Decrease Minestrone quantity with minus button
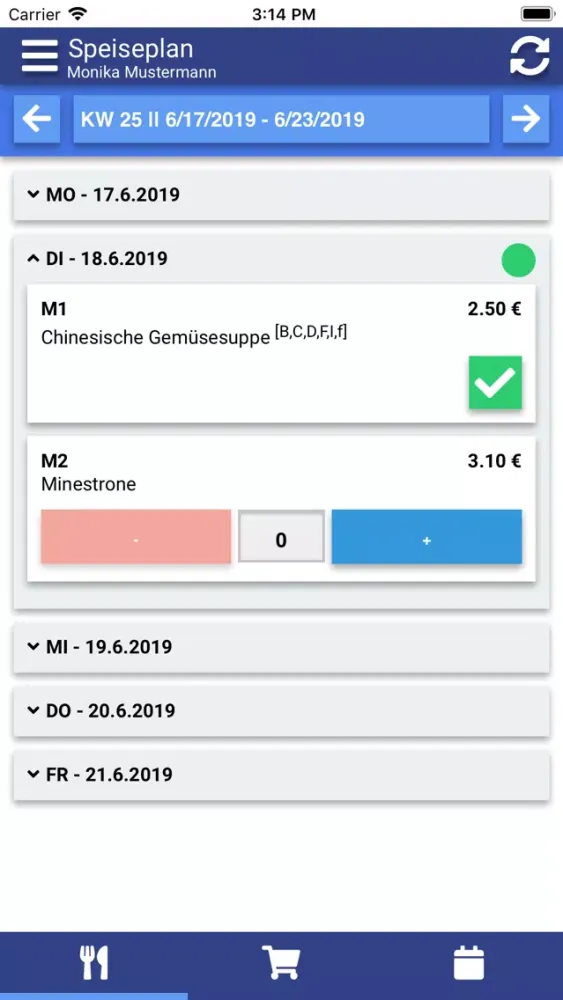 click(136, 536)
